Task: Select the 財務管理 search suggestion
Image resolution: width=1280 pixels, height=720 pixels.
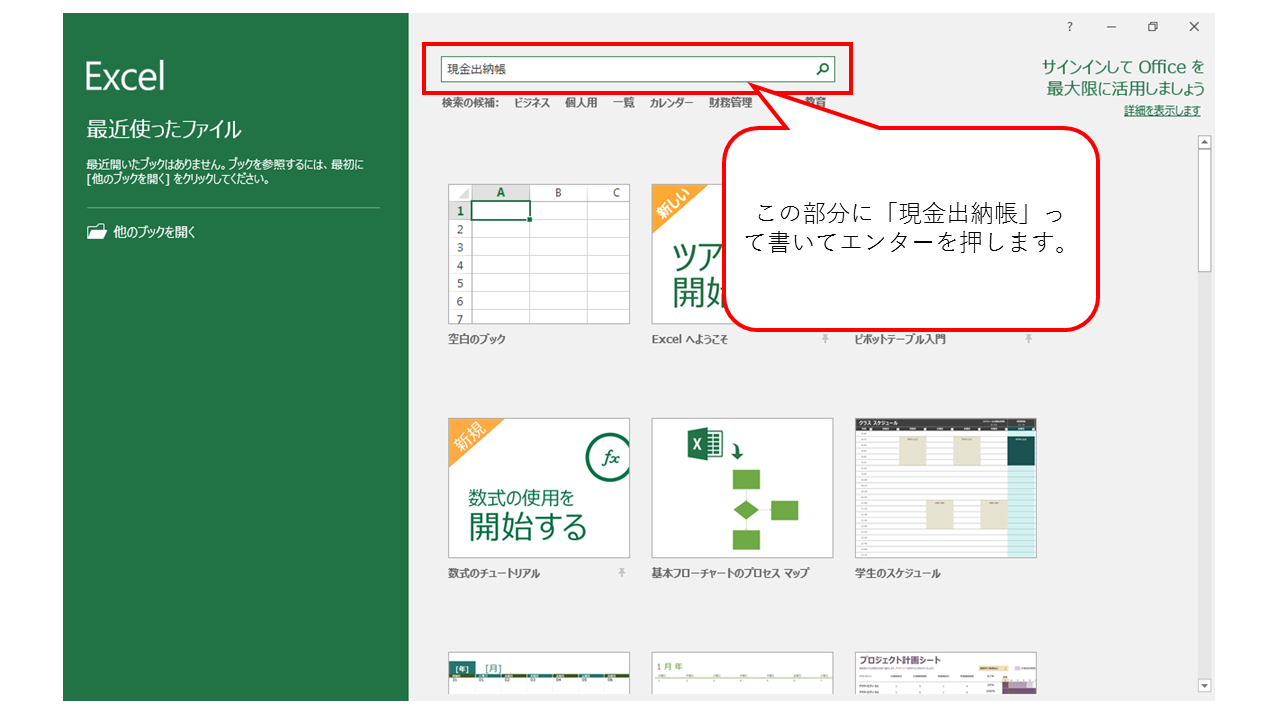Action: pos(730,103)
